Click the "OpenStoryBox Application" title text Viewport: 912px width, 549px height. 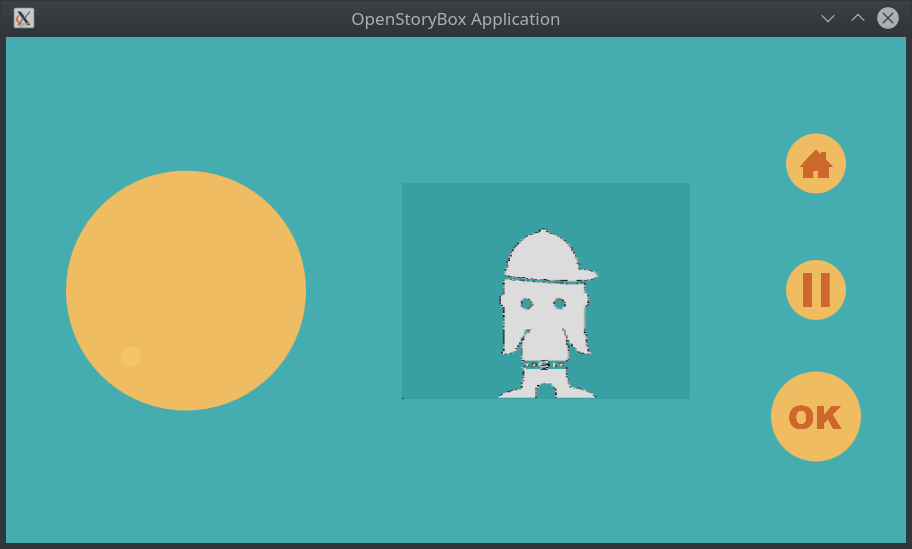[x=455, y=19]
